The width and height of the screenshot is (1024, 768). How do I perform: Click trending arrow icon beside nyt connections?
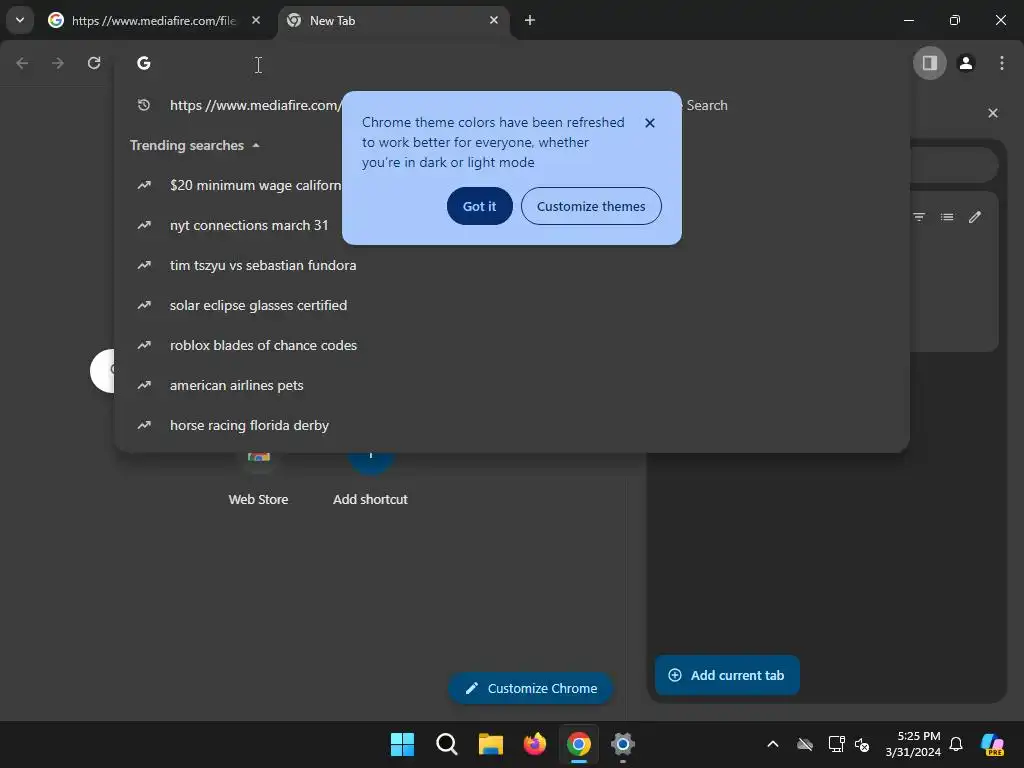(144, 225)
